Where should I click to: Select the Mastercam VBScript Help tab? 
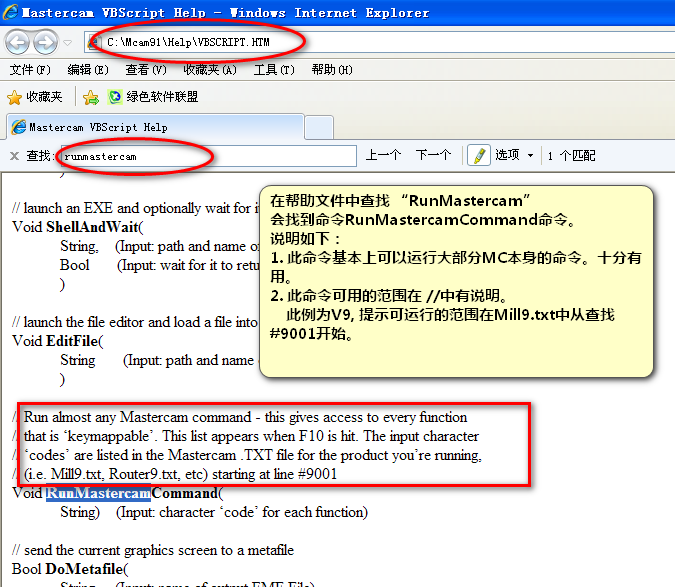pyautogui.click(x=155, y=127)
